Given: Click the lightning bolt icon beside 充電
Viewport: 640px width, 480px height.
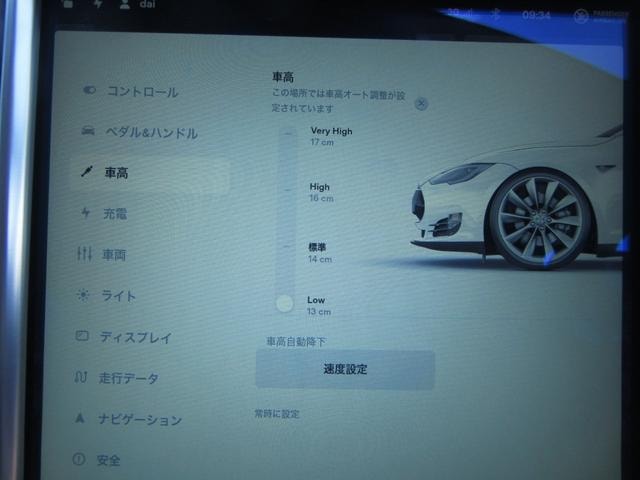Looking at the screenshot, I should pyautogui.click(x=85, y=213).
